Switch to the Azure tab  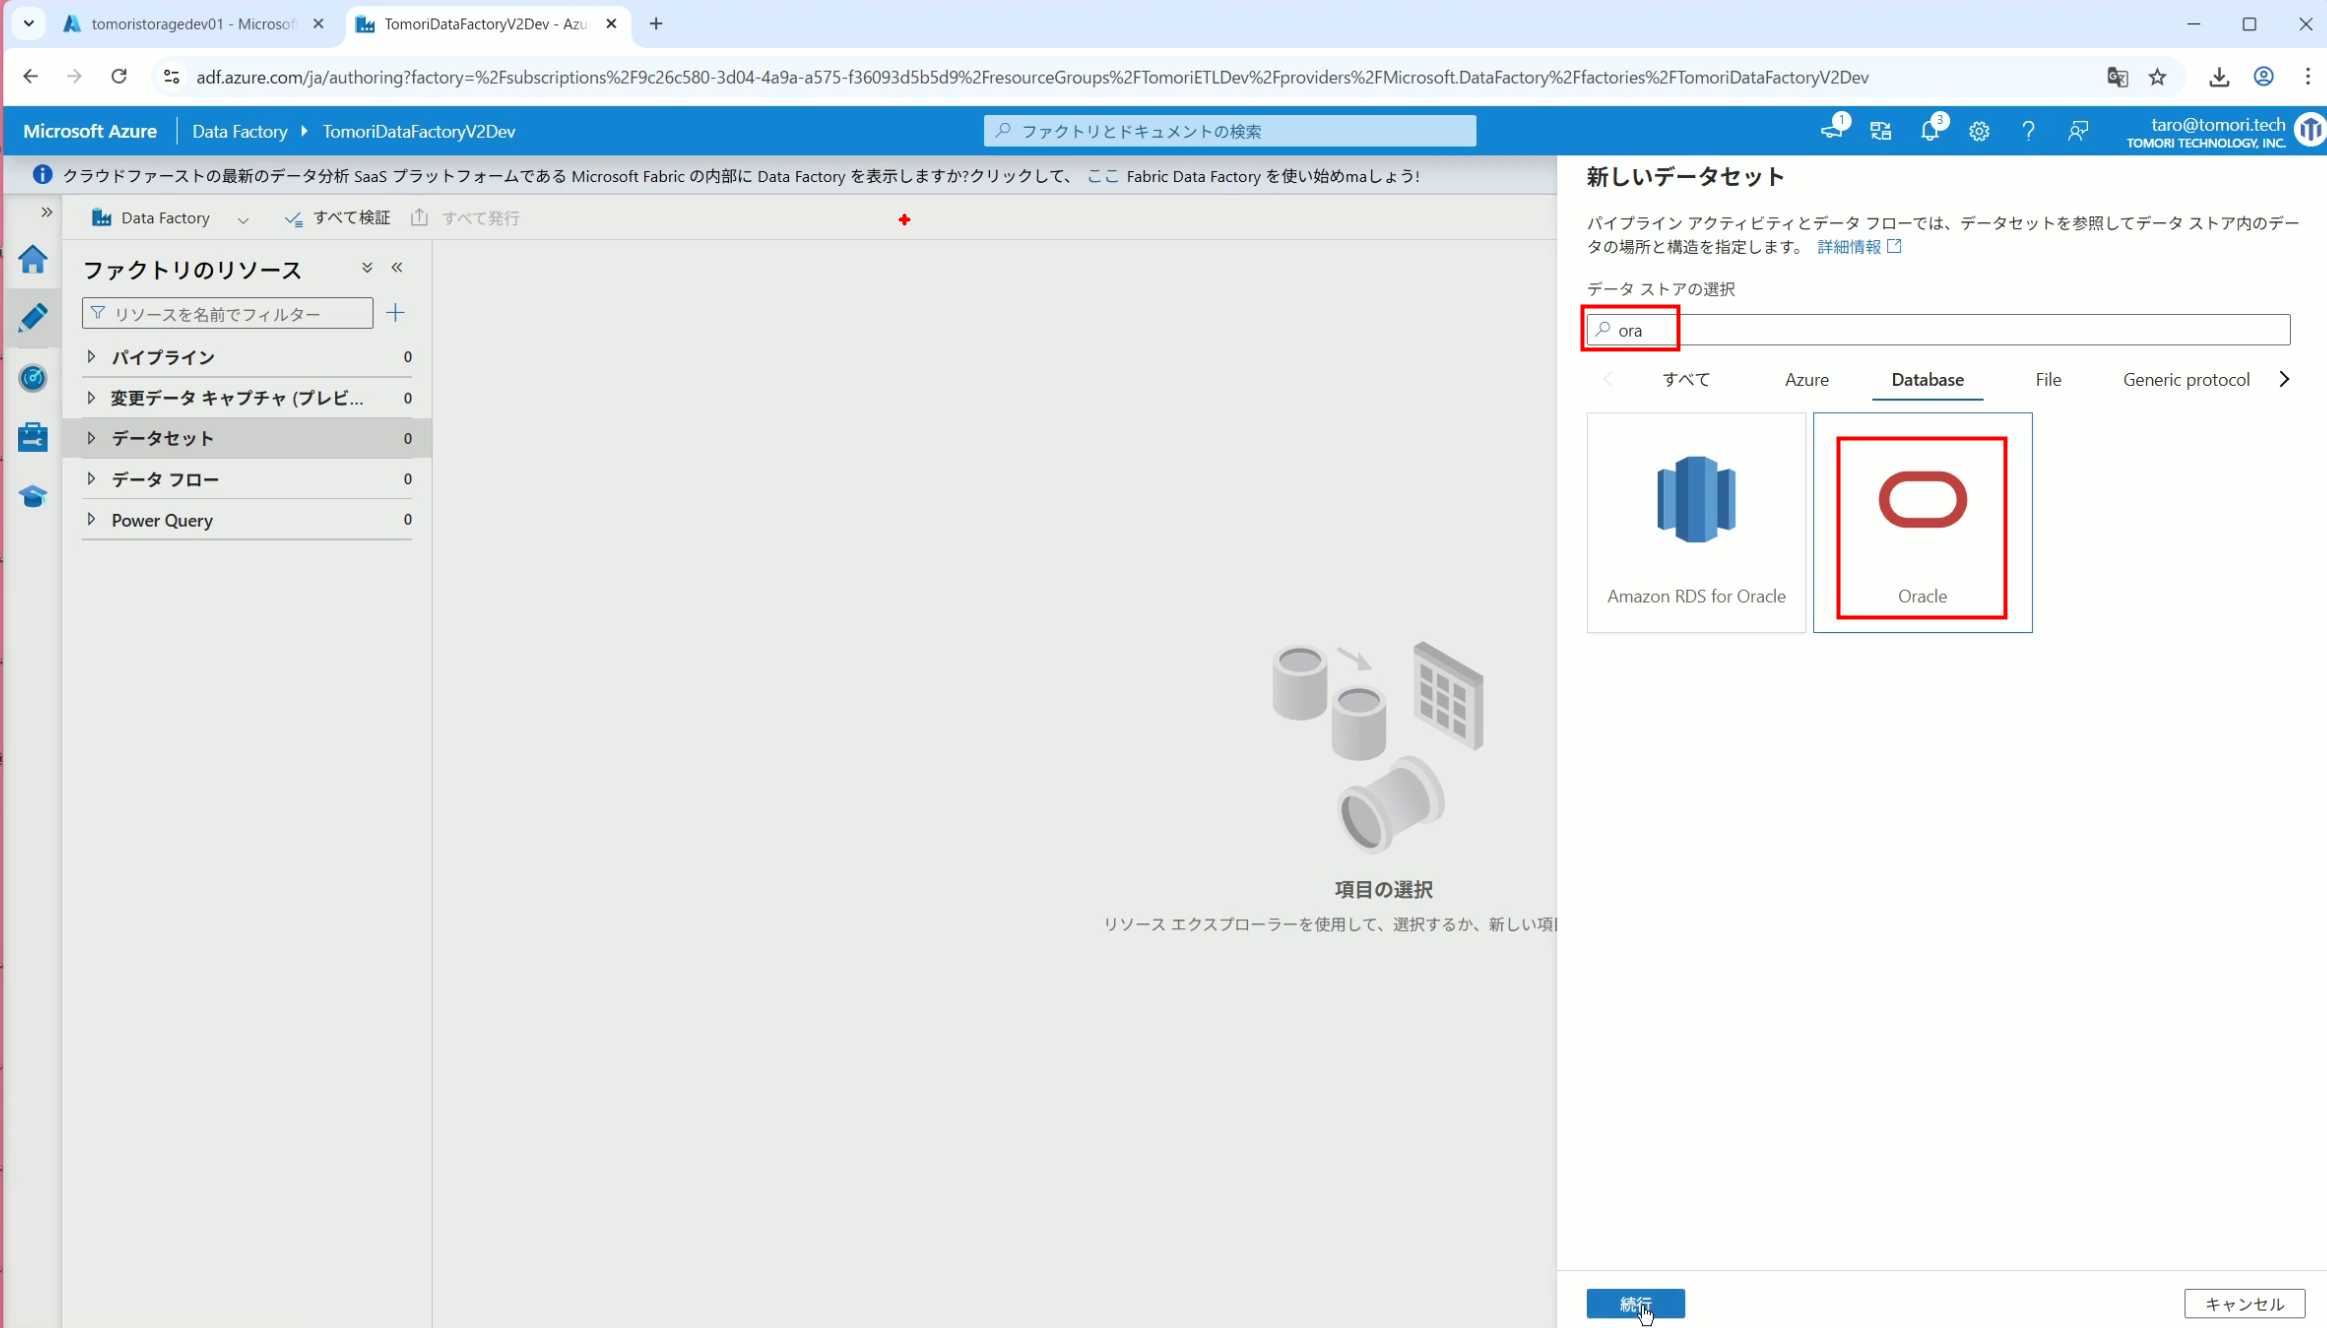(1806, 380)
